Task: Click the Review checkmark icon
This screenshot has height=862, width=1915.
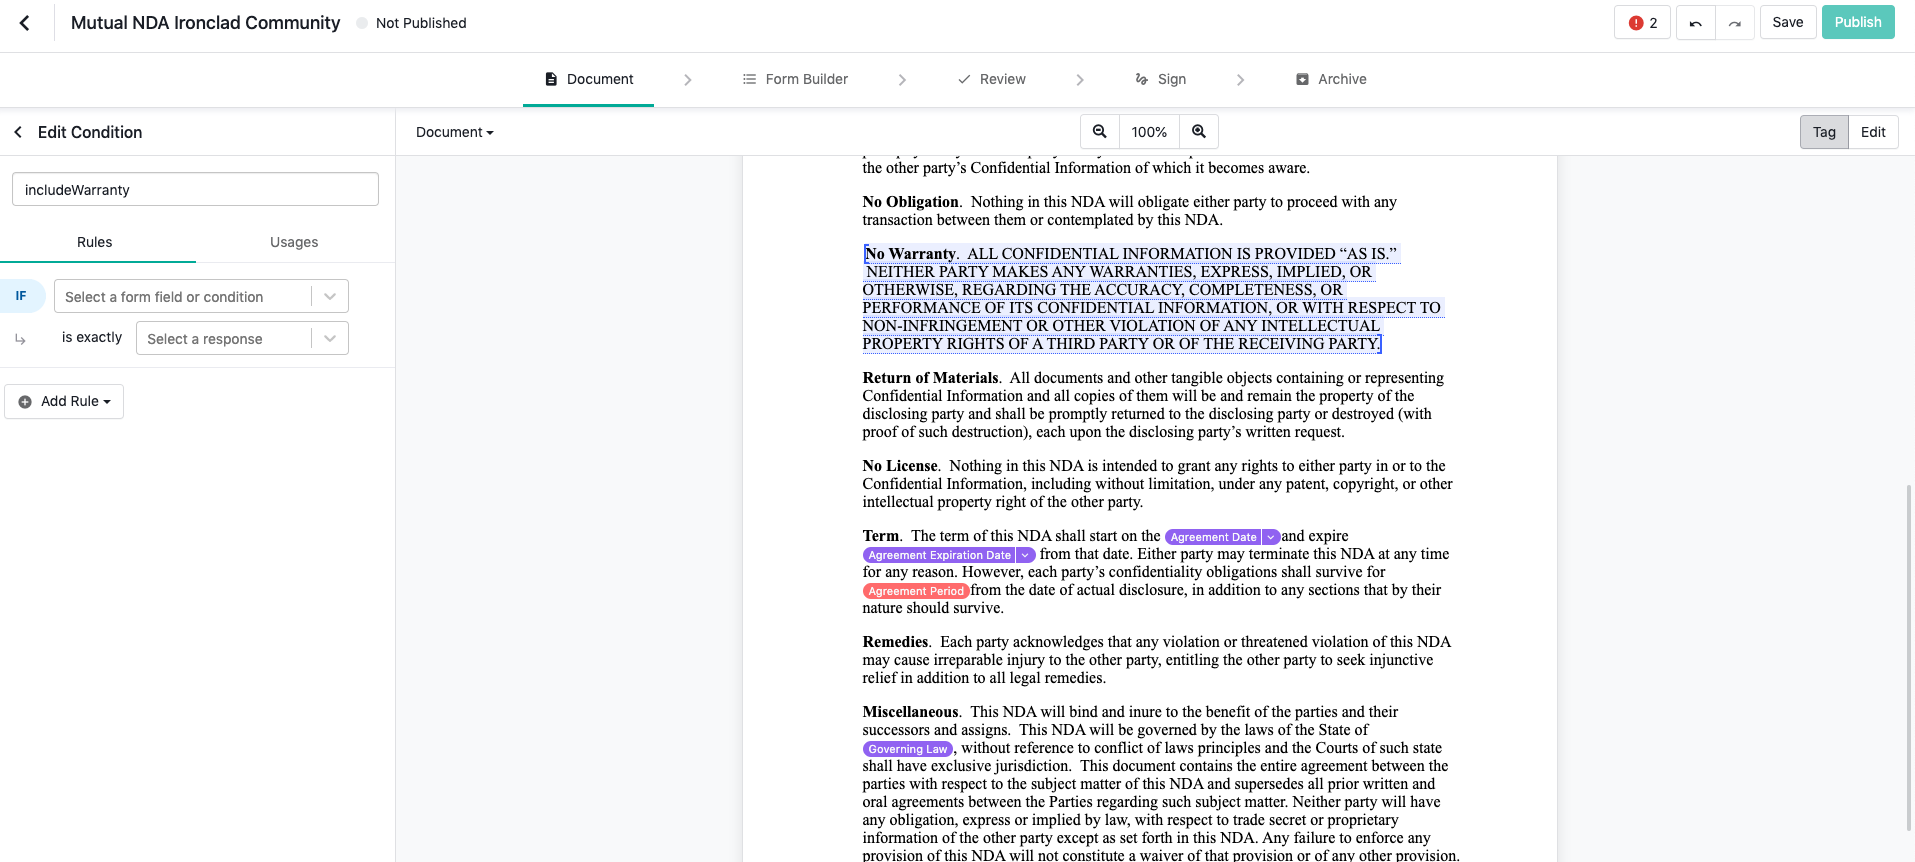Action: (x=964, y=79)
